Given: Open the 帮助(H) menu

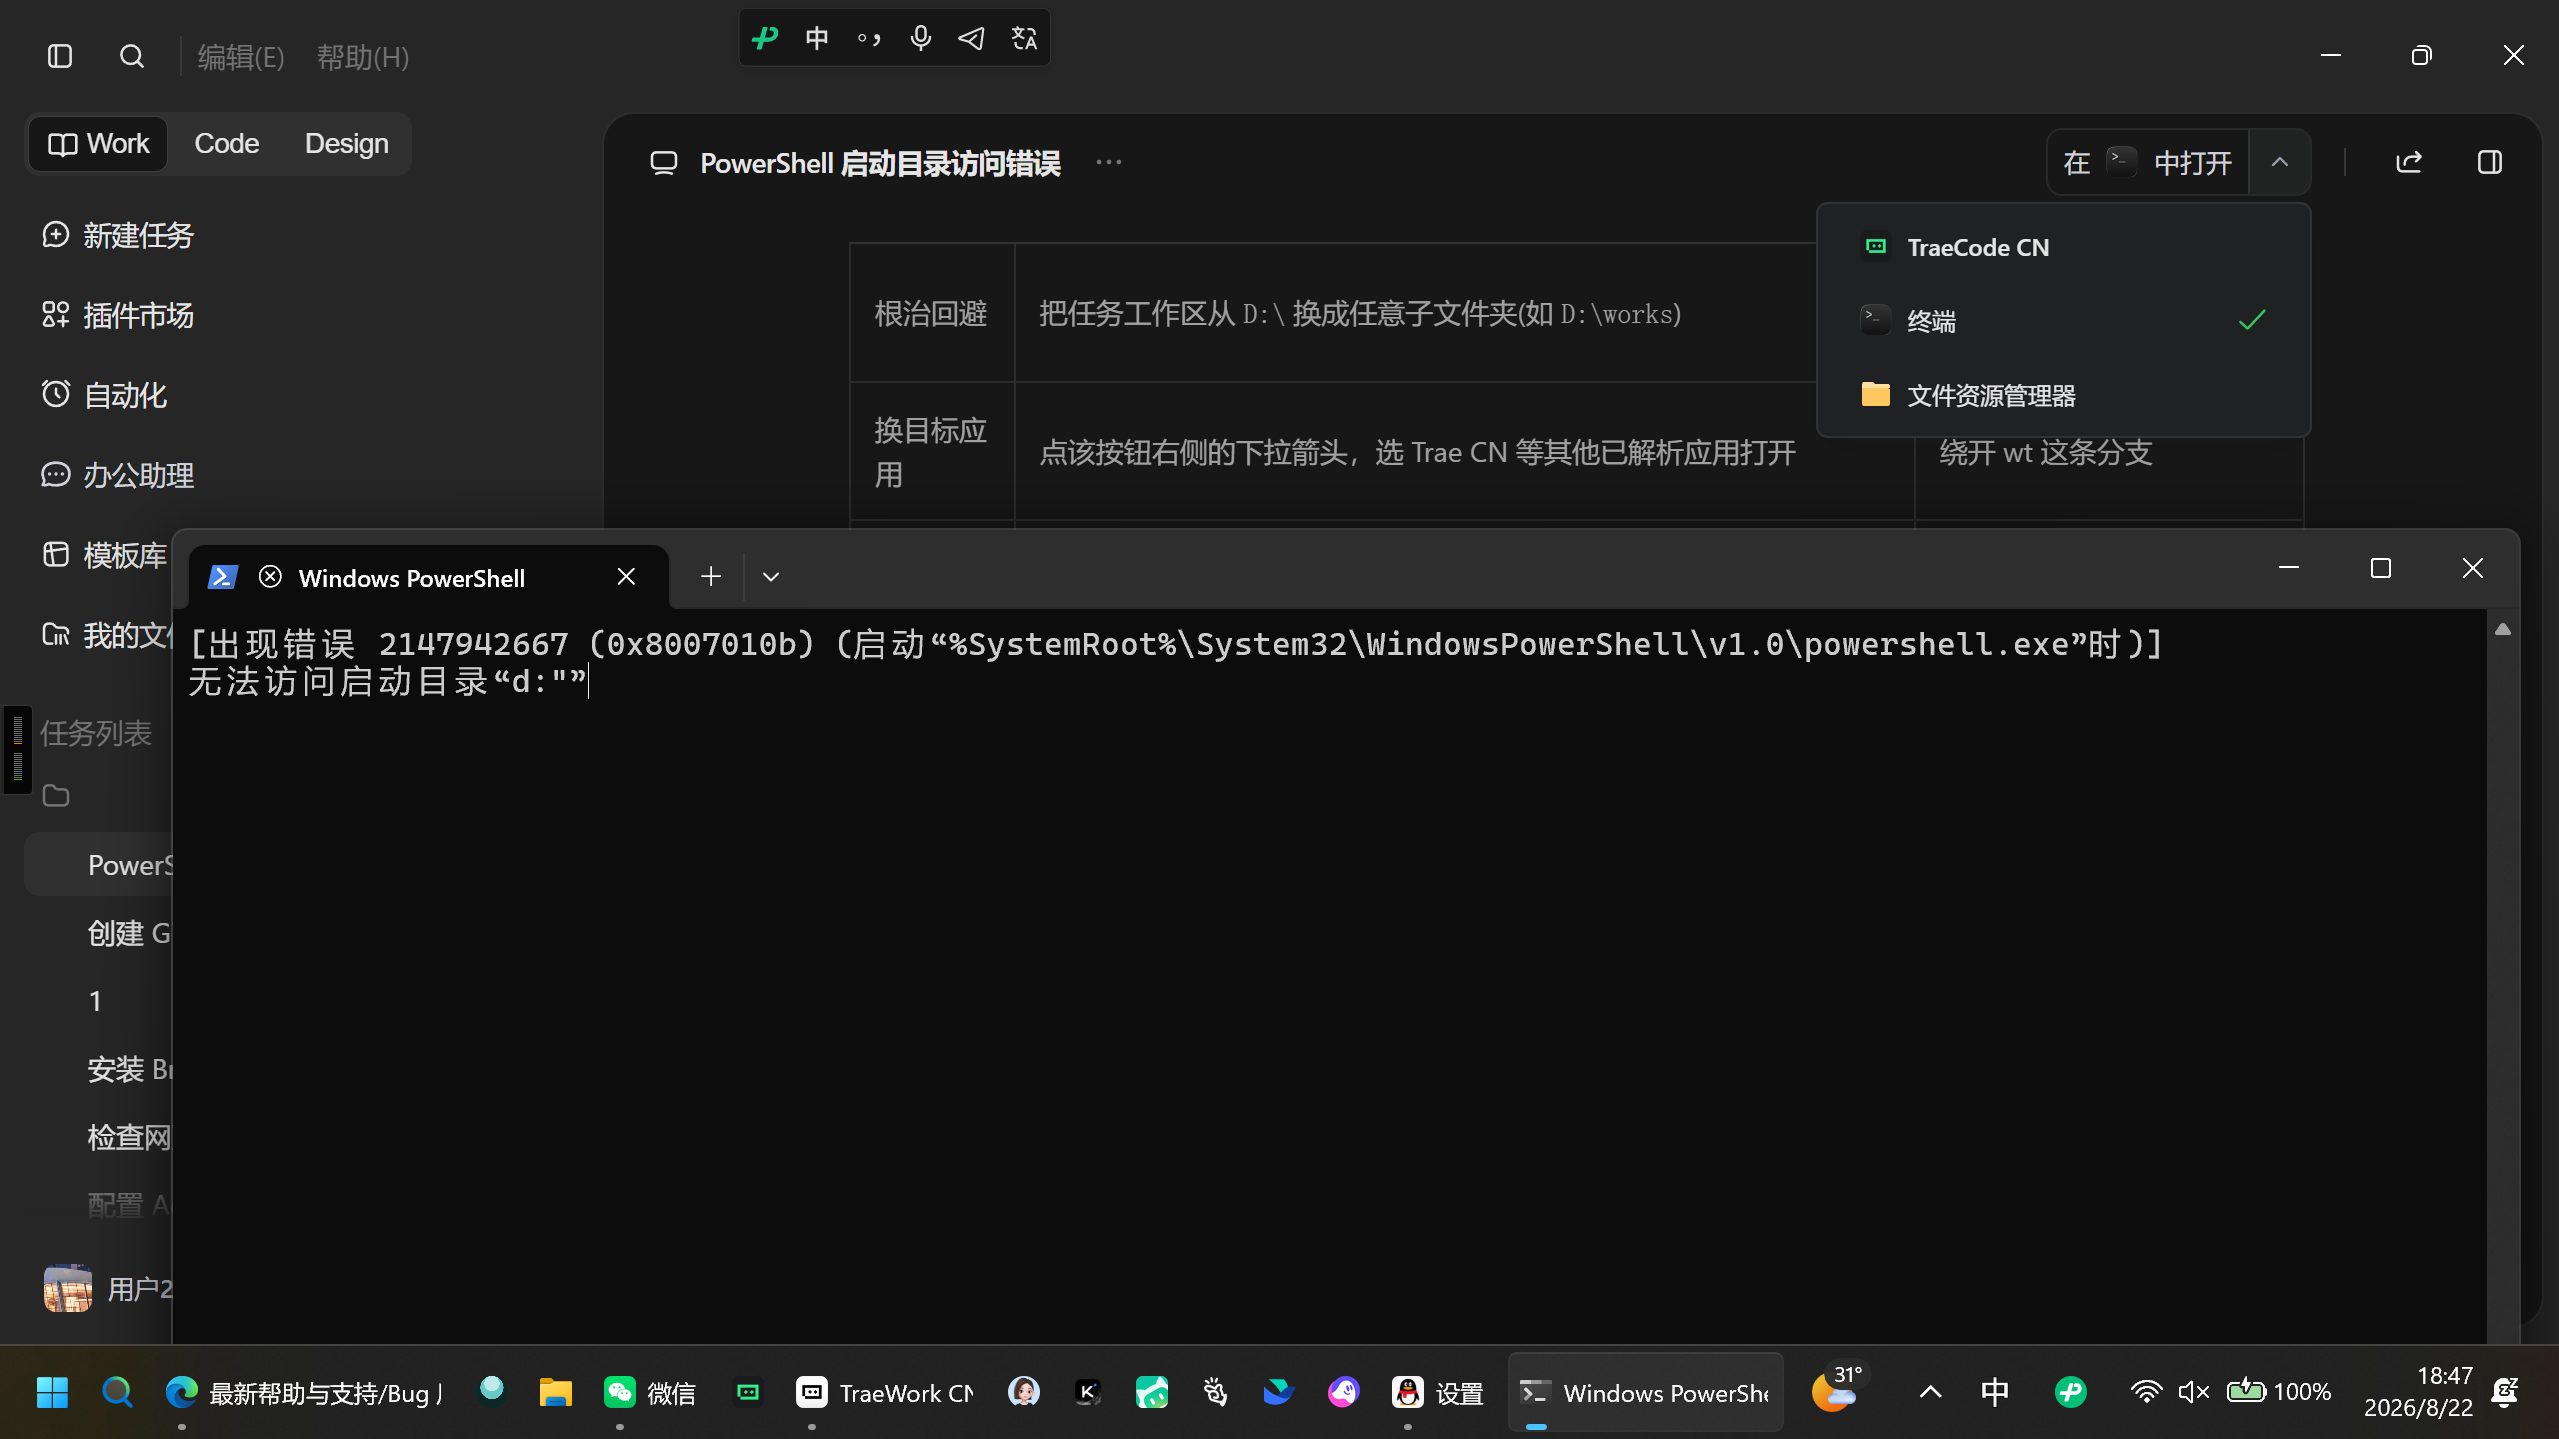Looking at the screenshot, I should pyautogui.click(x=363, y=57).
